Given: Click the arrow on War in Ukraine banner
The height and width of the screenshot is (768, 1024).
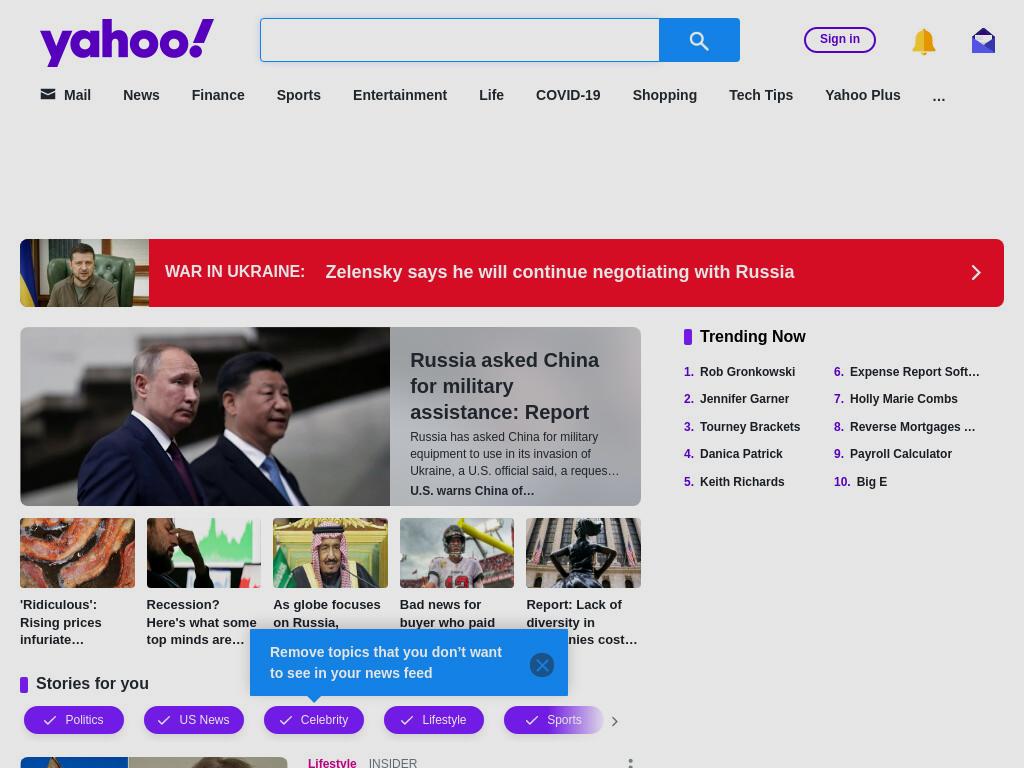Looking at the screenshot, I should pos(976,272).
